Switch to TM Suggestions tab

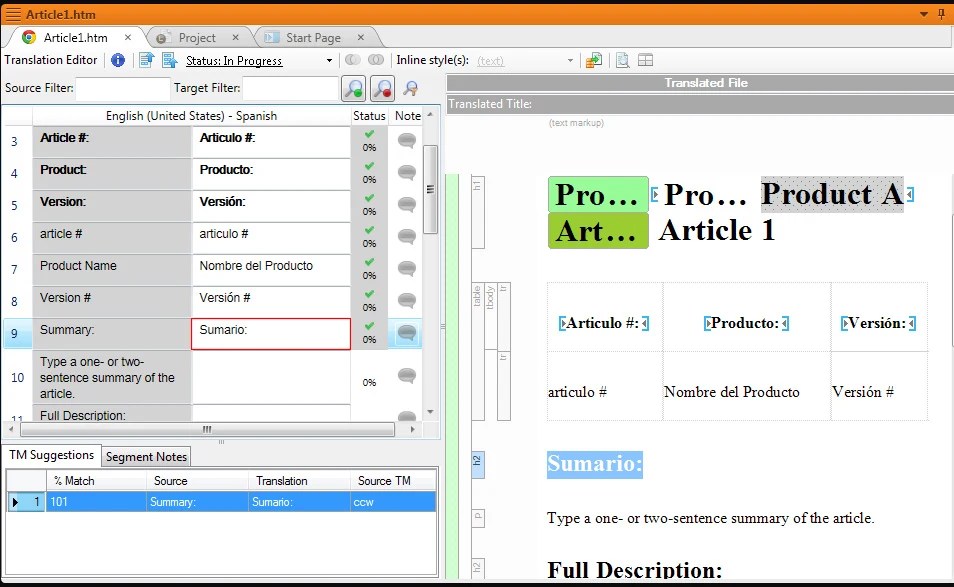click(x=52, y=455)
